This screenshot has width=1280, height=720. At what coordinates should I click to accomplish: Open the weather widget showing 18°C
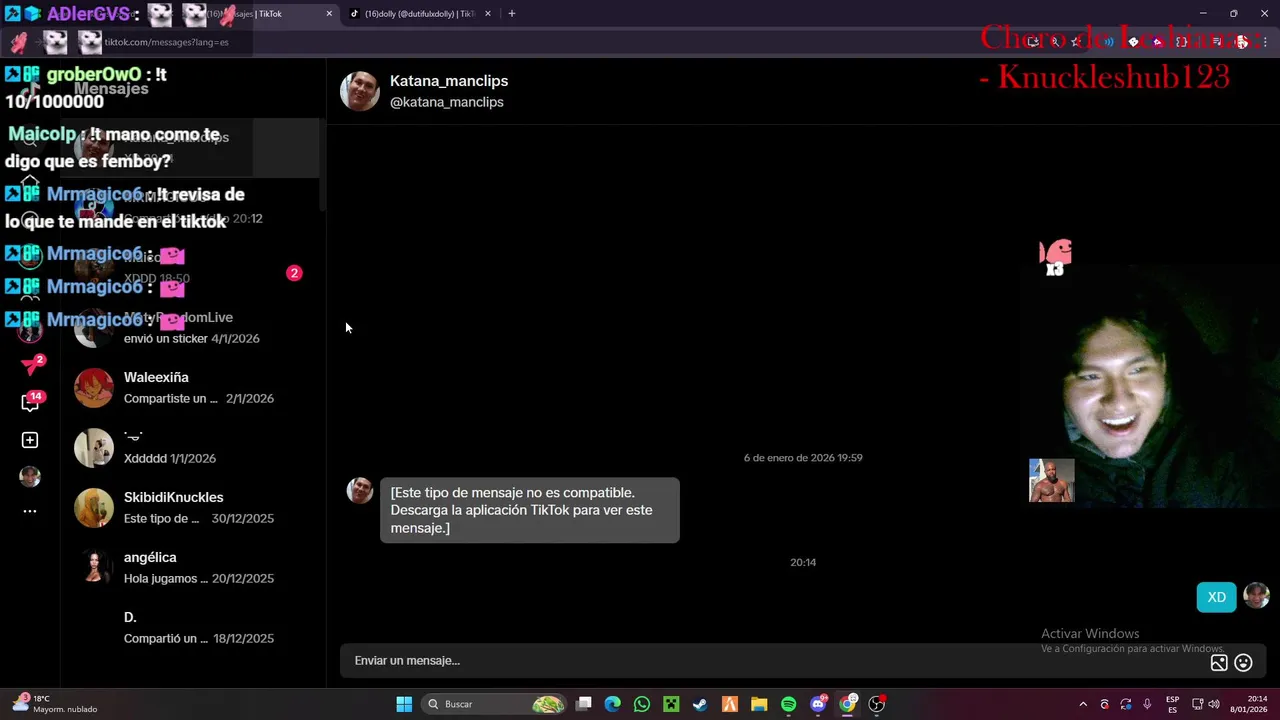click(56, 704)
